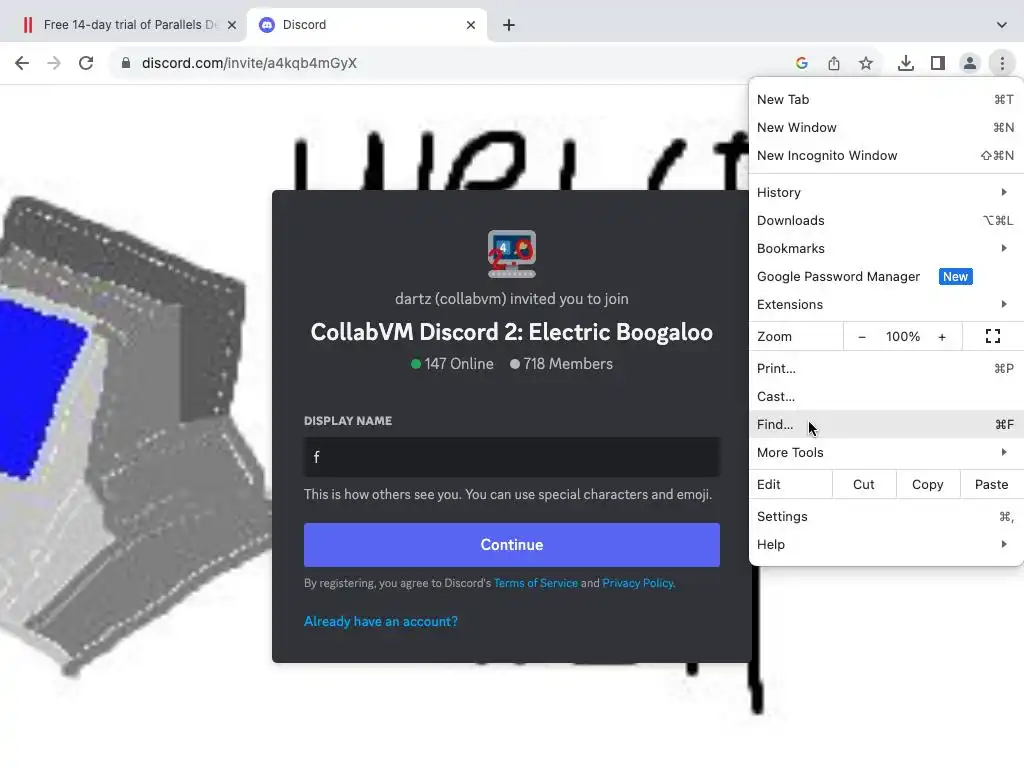Expand the More Tools submenu

(x=886, y=453)
